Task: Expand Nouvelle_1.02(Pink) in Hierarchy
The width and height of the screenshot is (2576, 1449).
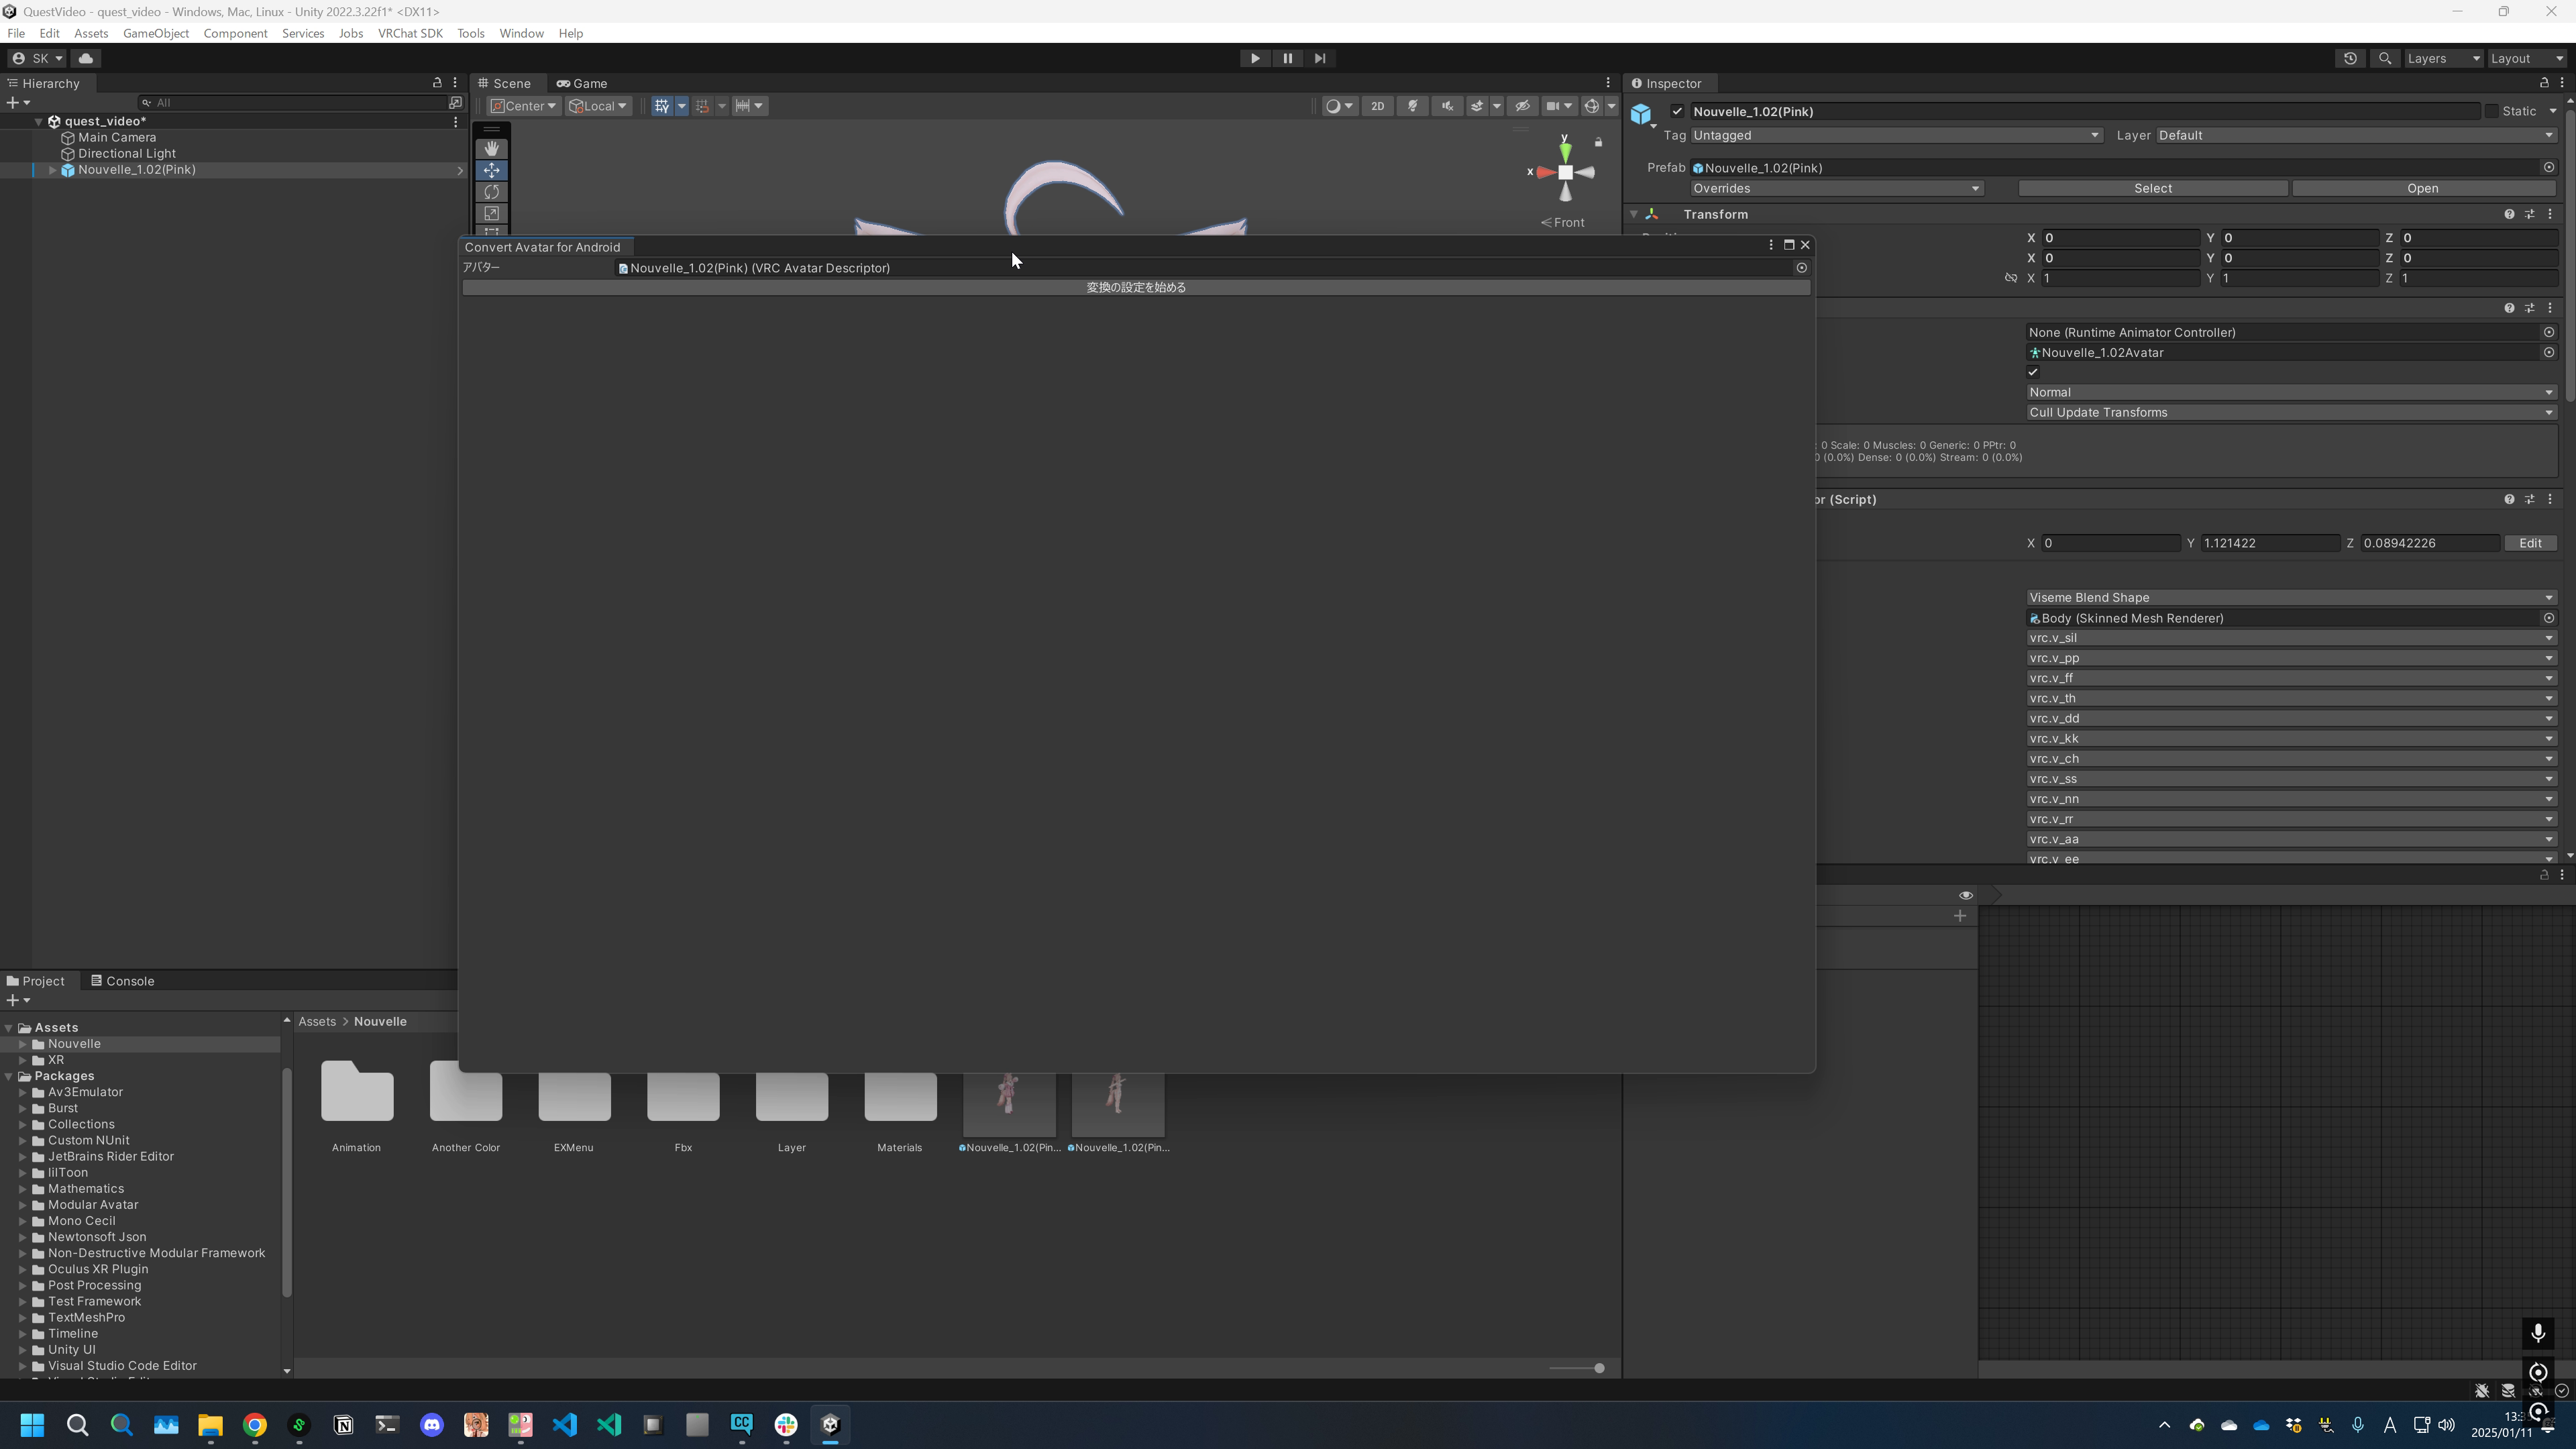Action: click(x=53, y=170)
